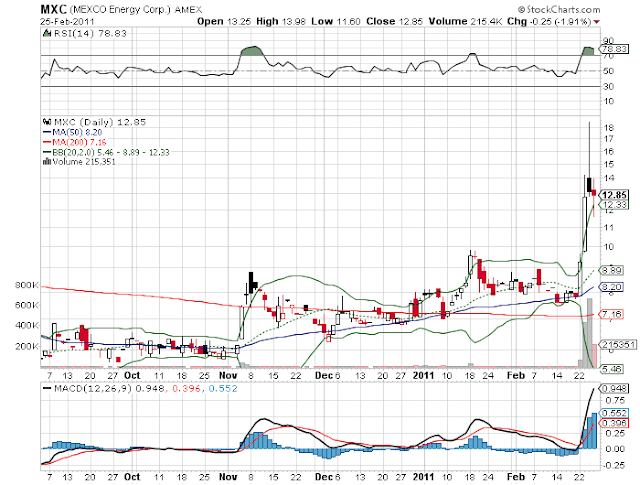Image resolution: width=640 pixels, height=485 pixels.
Task: Click the shaded RSI overbought area in November
Action: point(252,51)
